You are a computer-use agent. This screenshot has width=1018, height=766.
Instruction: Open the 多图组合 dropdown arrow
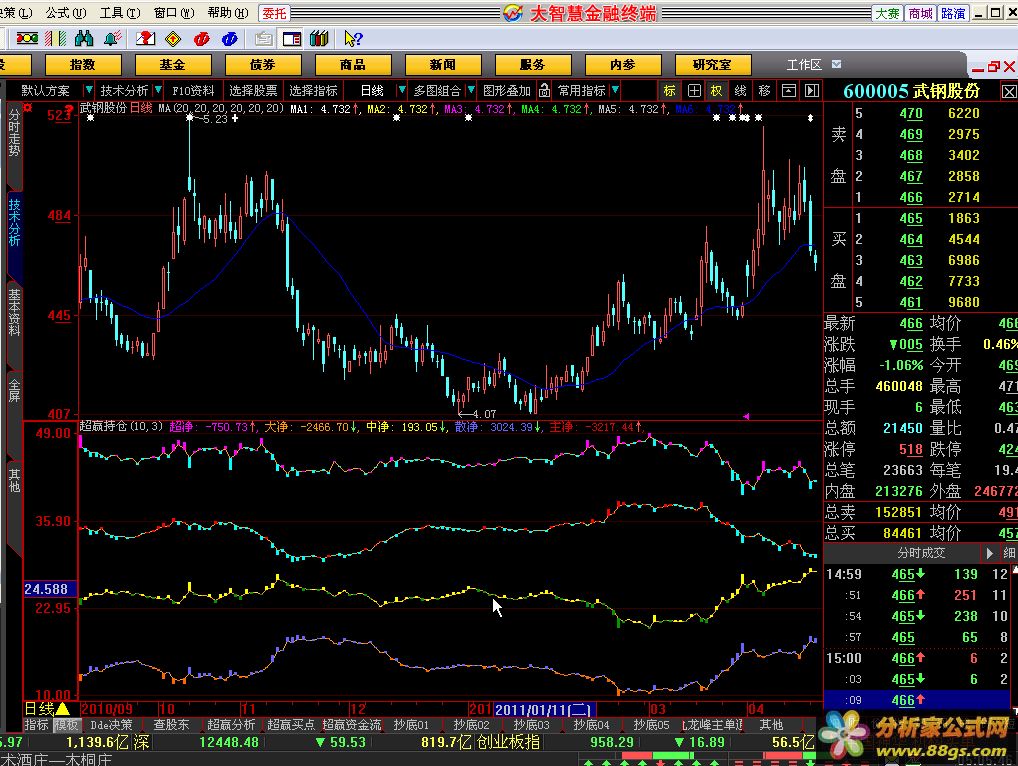tap(471, 90)
